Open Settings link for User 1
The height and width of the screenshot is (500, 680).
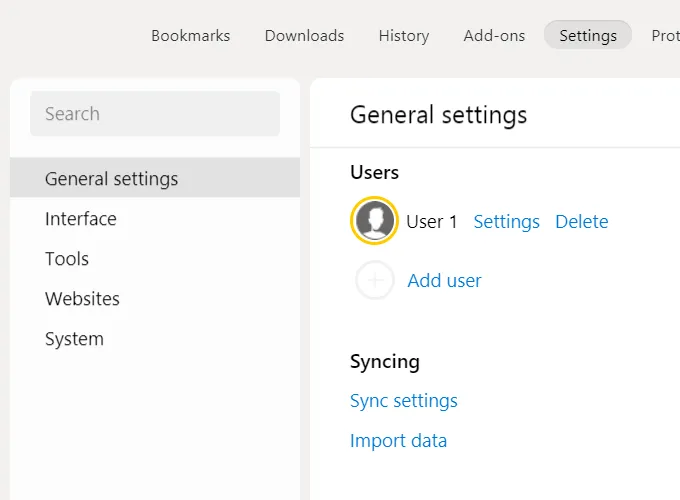(506, 222)
